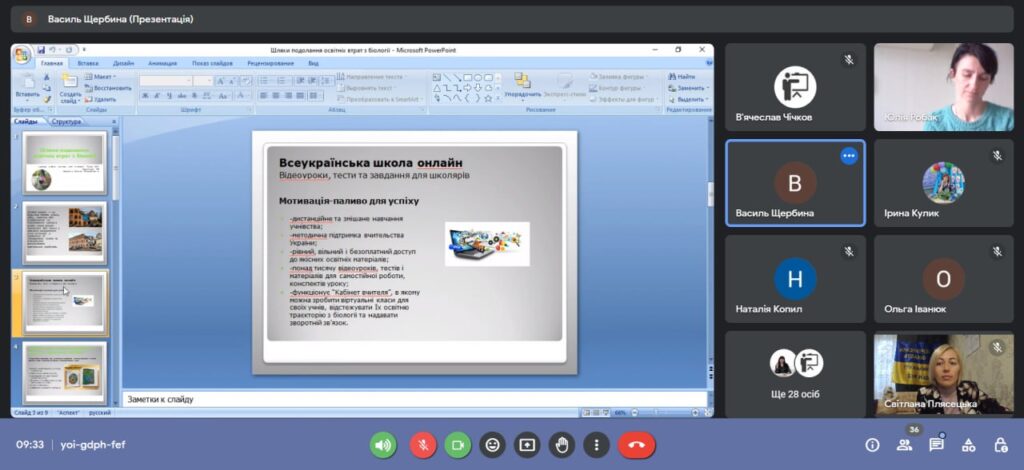Select the oval shape in shapes gallery
This screenshot has height=470, width=1024.
tap(478, 77)
